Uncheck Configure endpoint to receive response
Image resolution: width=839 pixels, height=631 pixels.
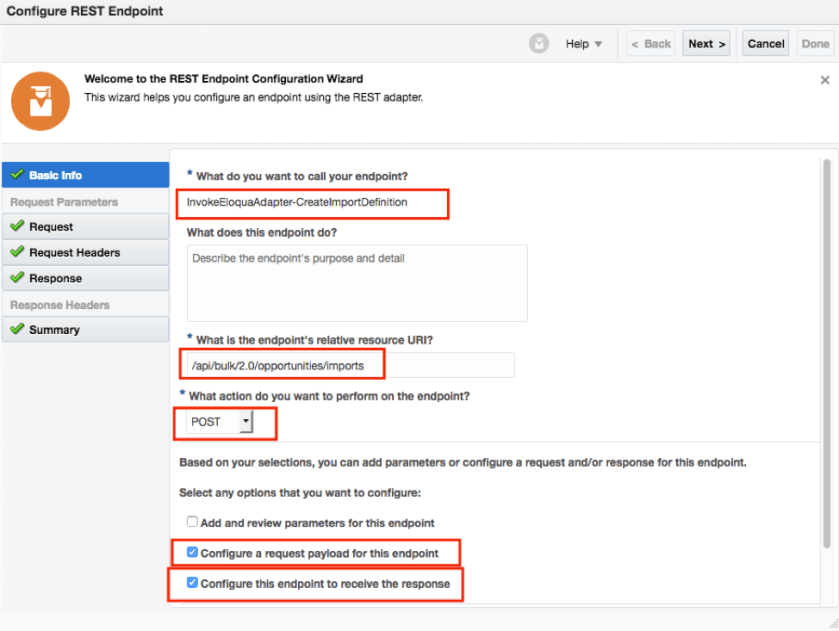pyautogui.click(x=192, y=583)
